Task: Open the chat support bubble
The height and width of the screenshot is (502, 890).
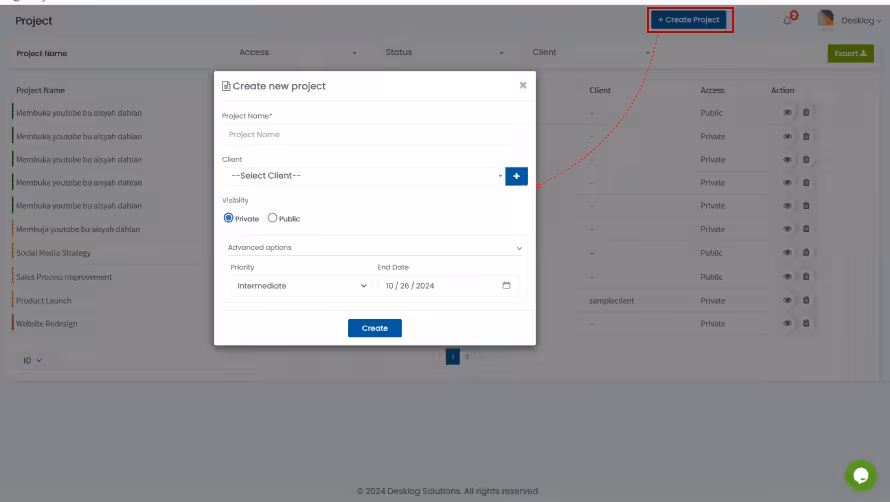Action: (859, 474)
